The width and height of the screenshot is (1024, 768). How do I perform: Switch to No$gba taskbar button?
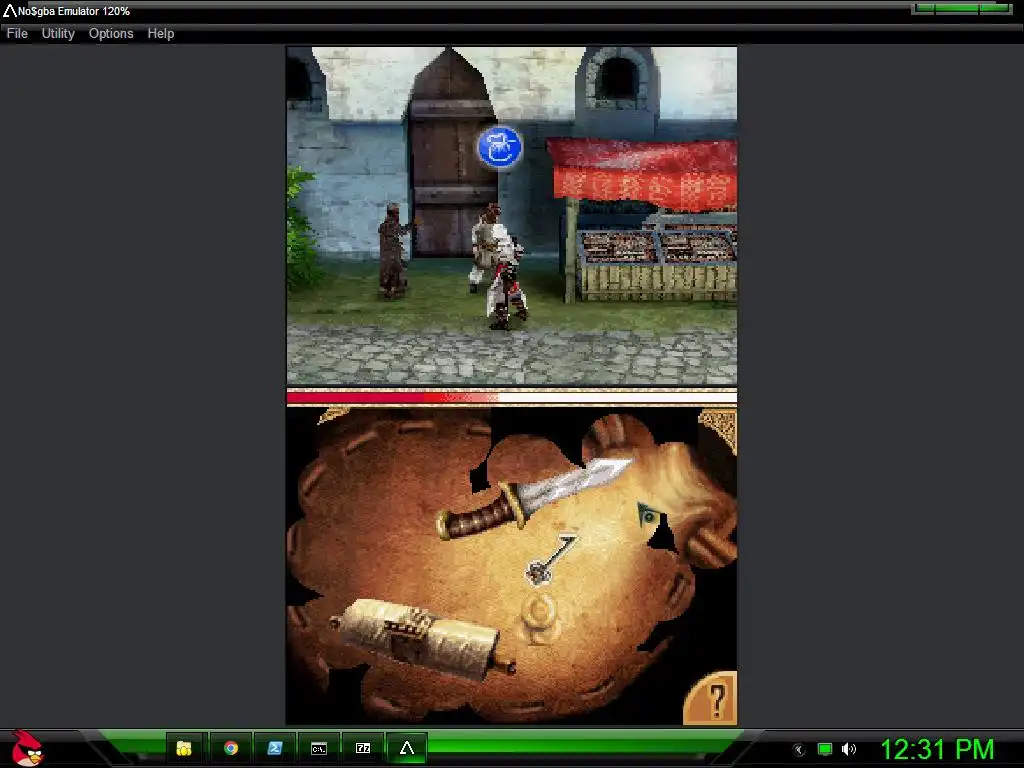[407, 748]
